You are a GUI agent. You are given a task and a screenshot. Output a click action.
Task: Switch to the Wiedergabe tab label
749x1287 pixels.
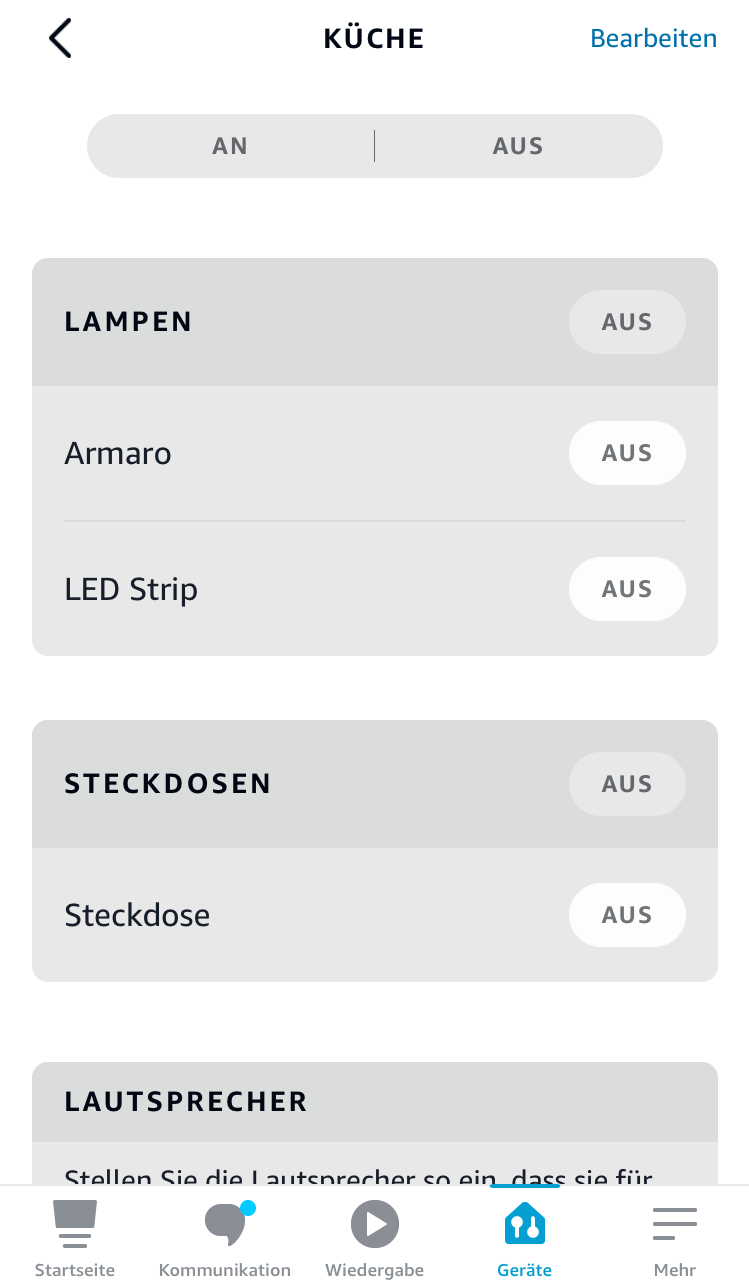[x=375, y=1270]
